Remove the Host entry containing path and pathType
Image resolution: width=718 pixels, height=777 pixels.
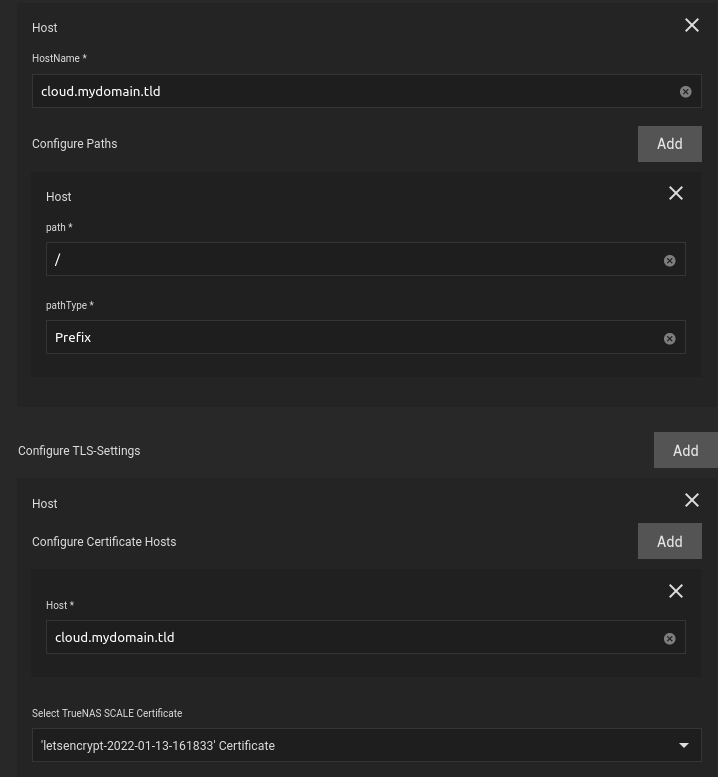(676, 194)
